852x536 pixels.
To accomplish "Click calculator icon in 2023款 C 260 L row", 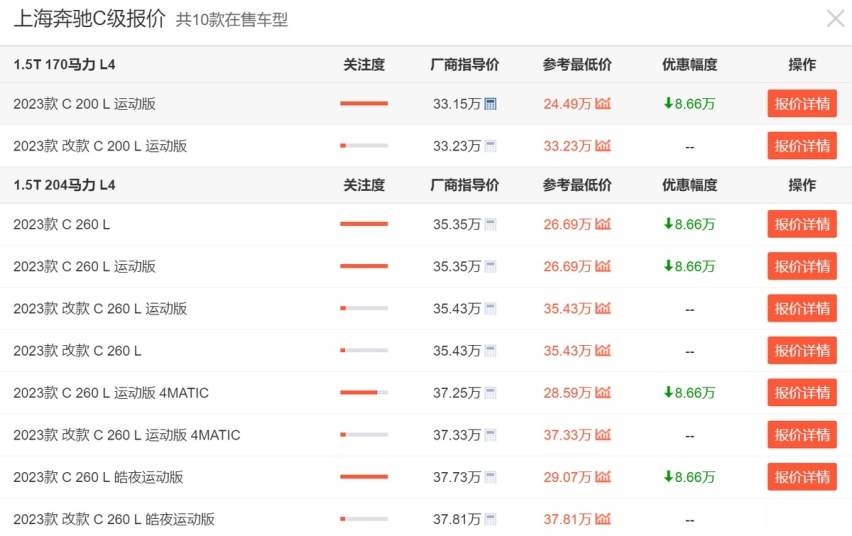I will click(x=490, y=224).
